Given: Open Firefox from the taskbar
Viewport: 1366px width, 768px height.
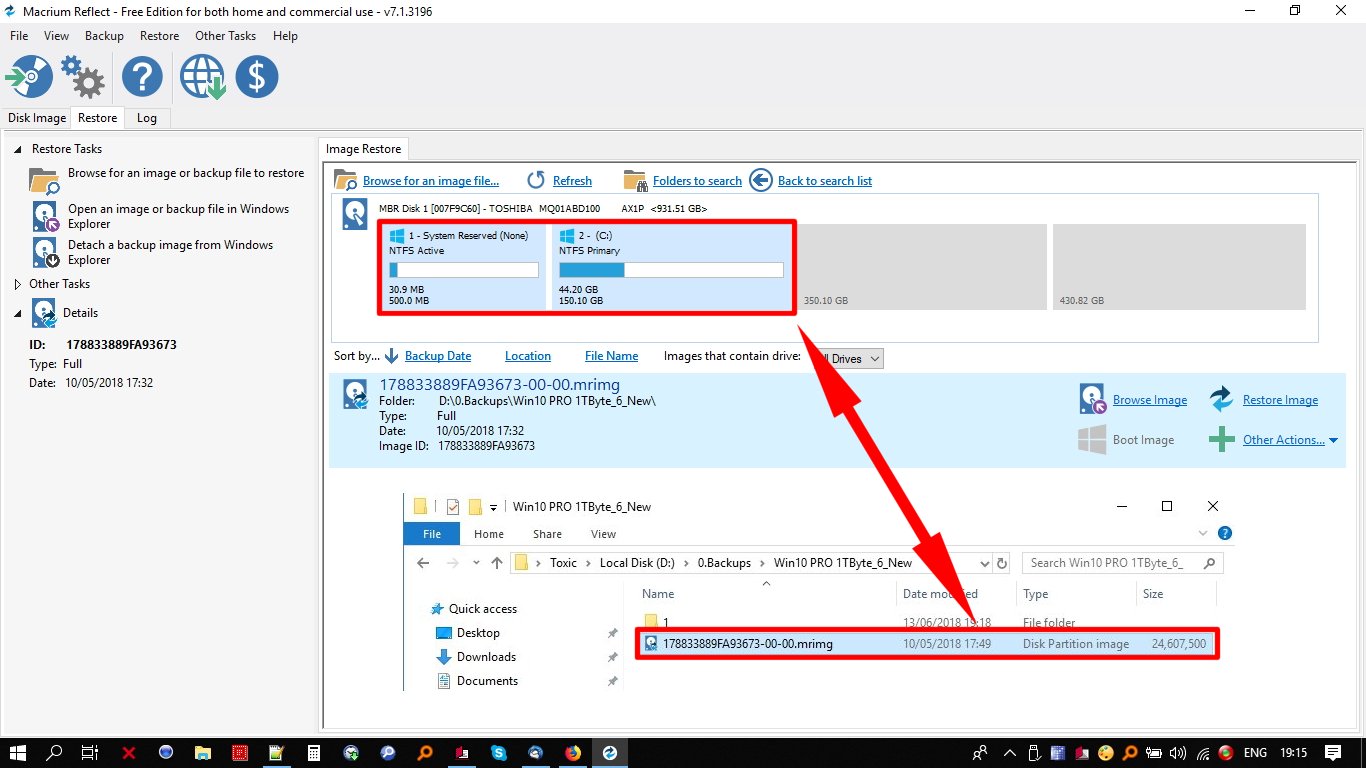Looking at the screenshot, I should [572, 753].
